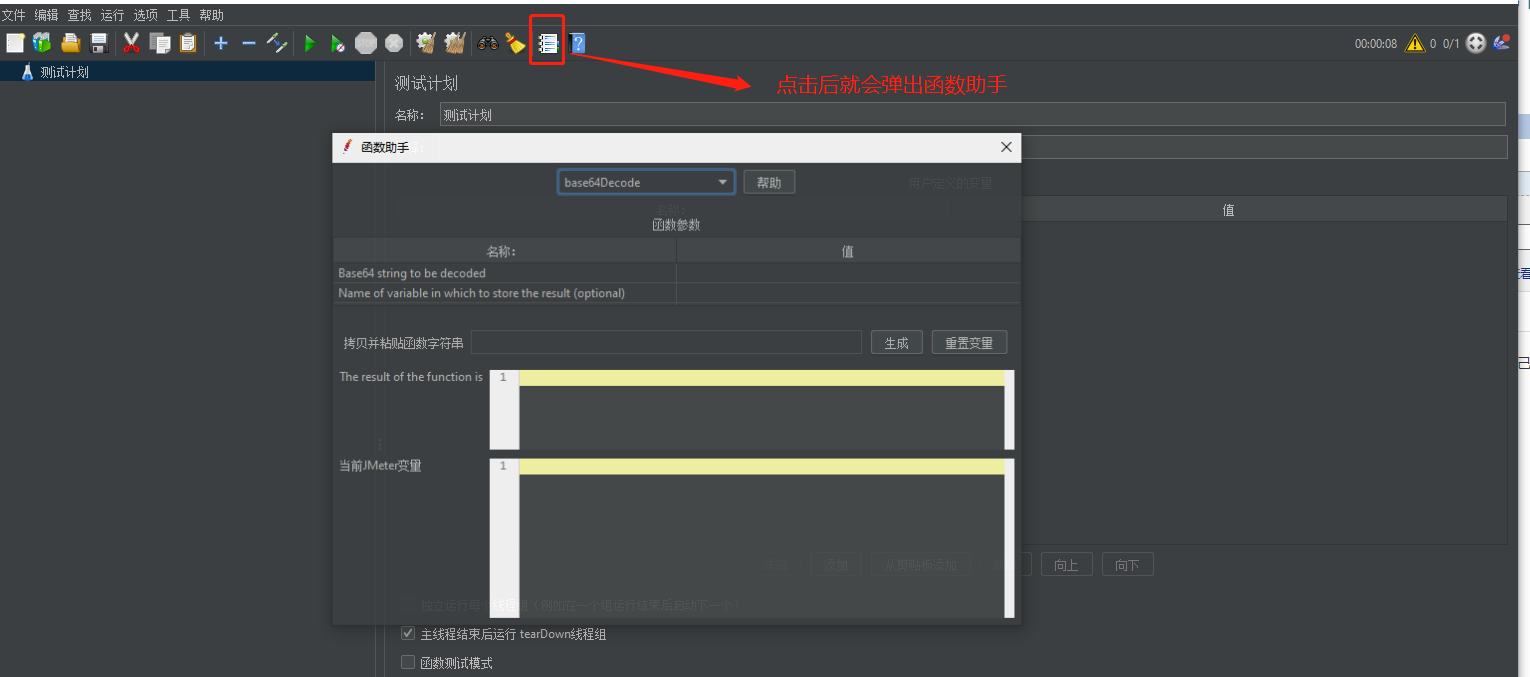1530x677 pixels.
Task: Open the 编辑 menu
Action: click(x=47, y=15)
